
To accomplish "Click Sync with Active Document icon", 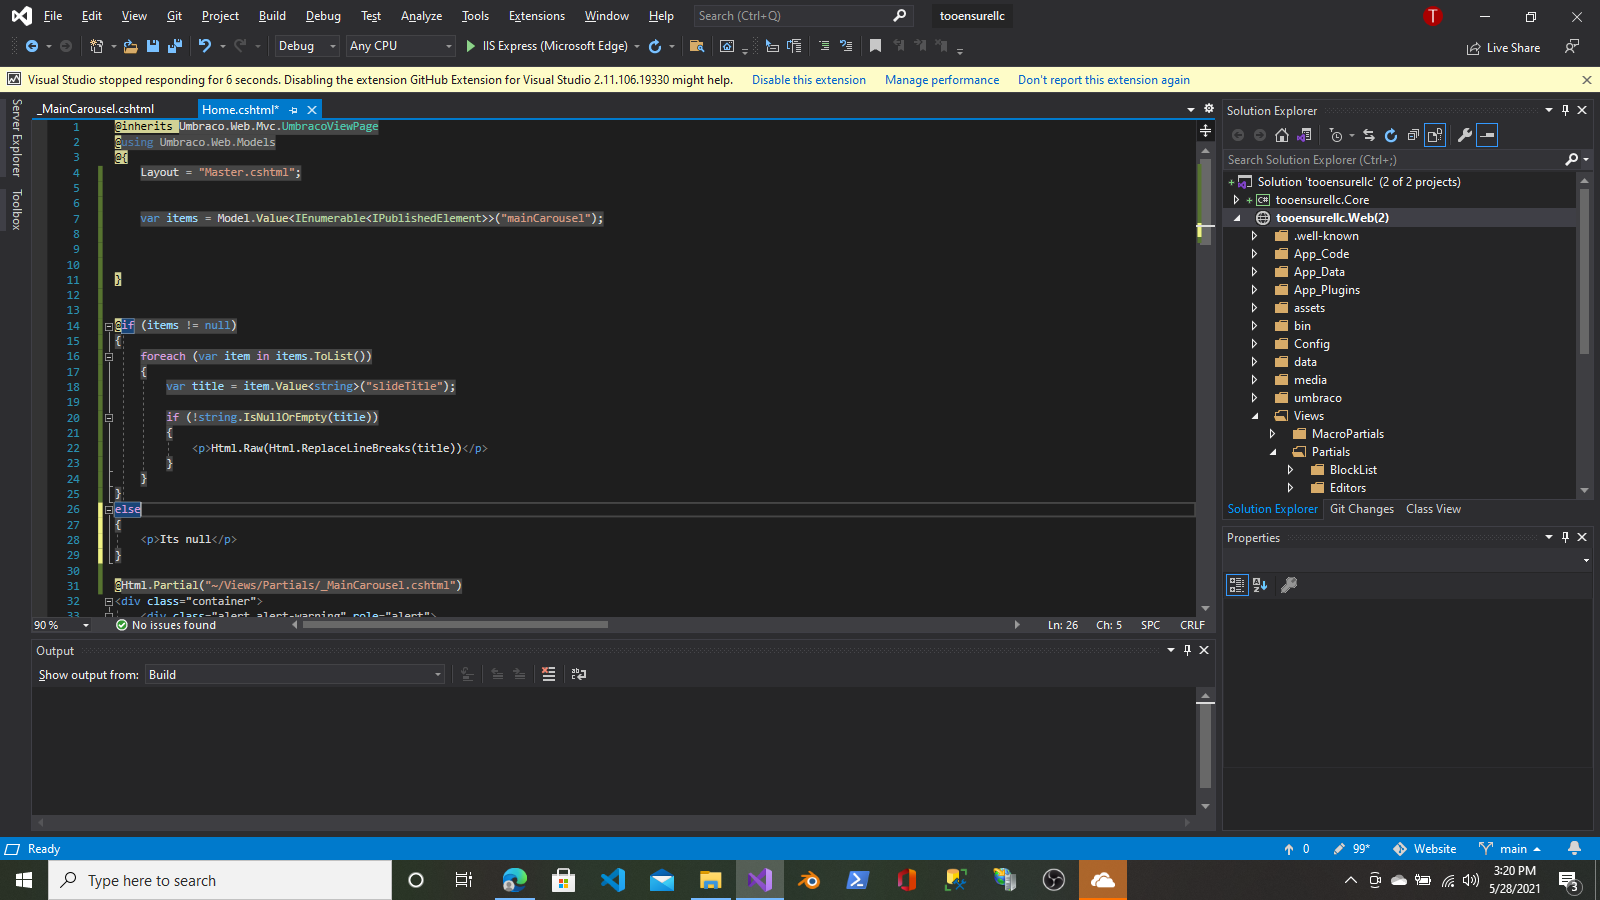I will point(1369,135).
